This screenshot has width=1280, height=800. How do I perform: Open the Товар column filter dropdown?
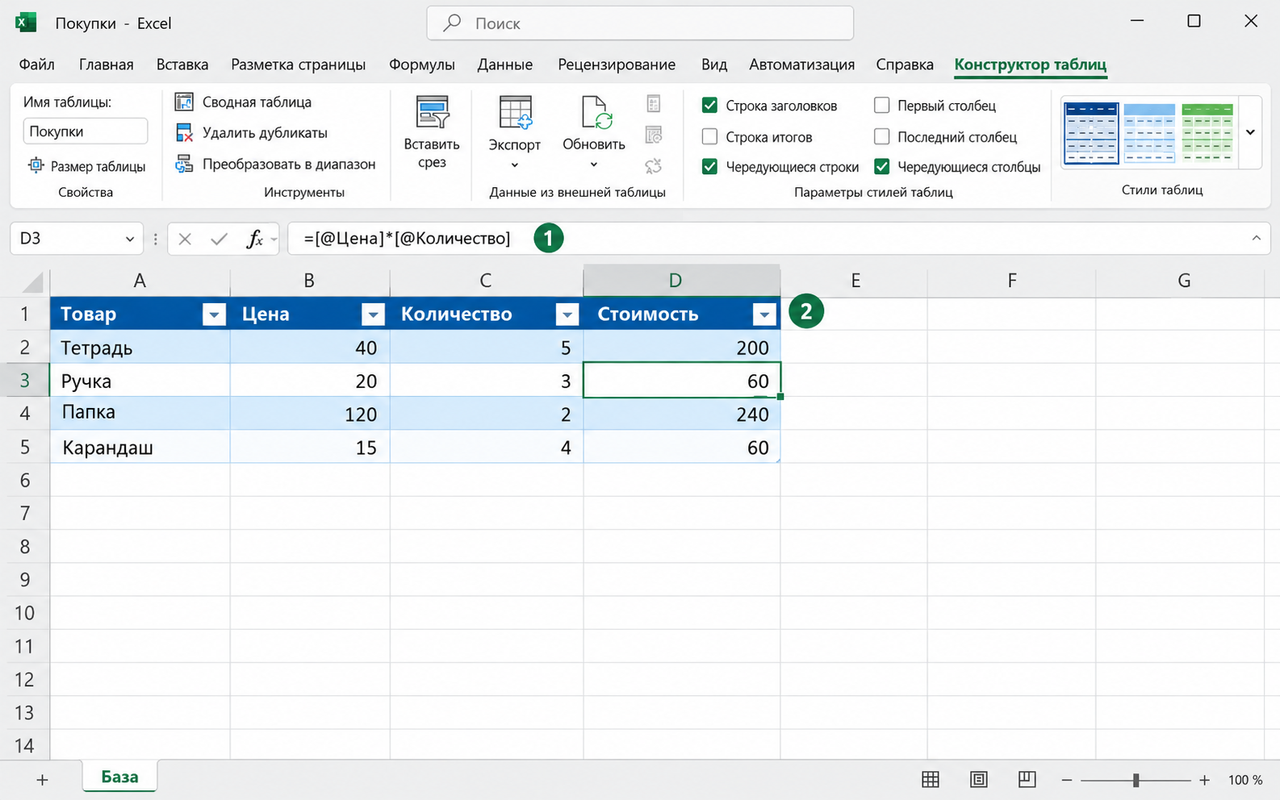(x=214, y=315)
